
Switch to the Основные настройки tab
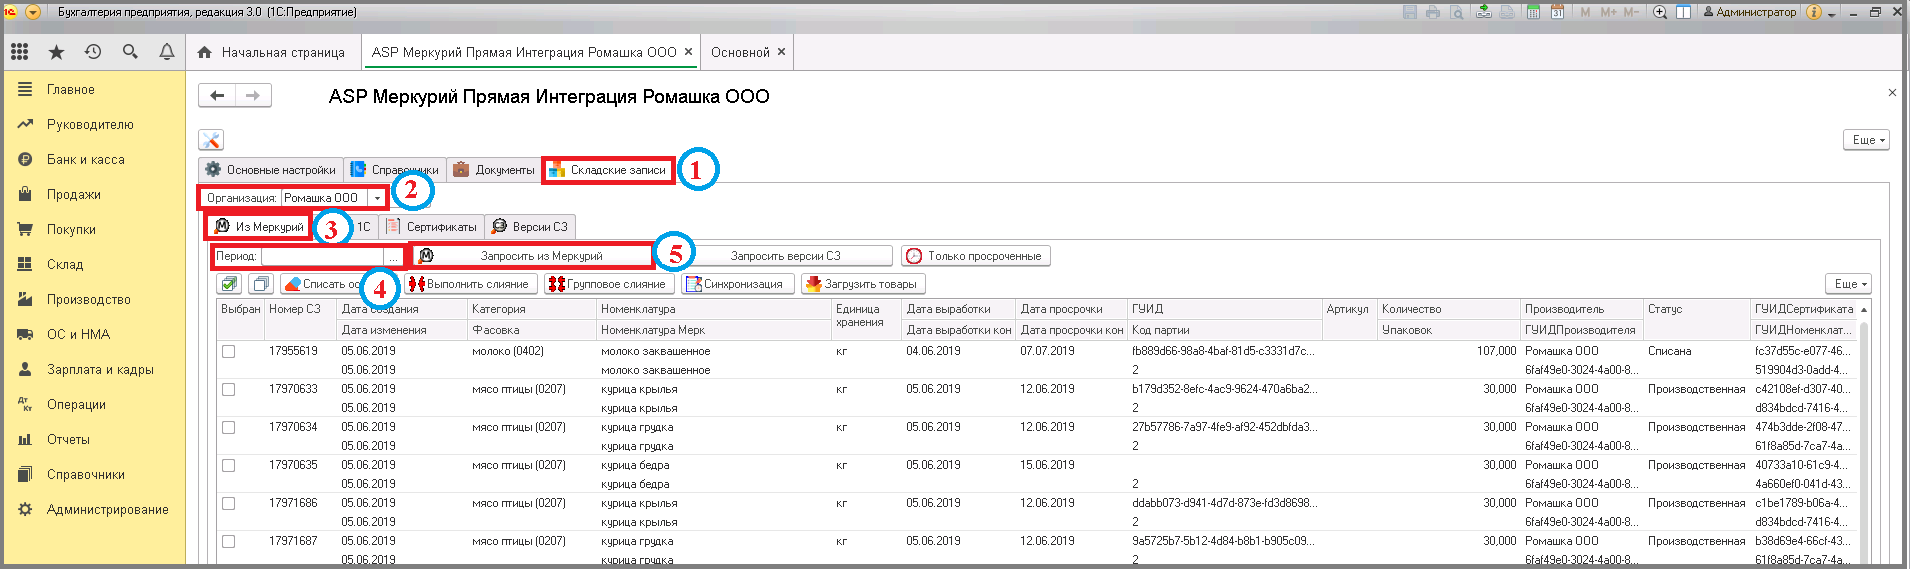[x=271, y=170]
